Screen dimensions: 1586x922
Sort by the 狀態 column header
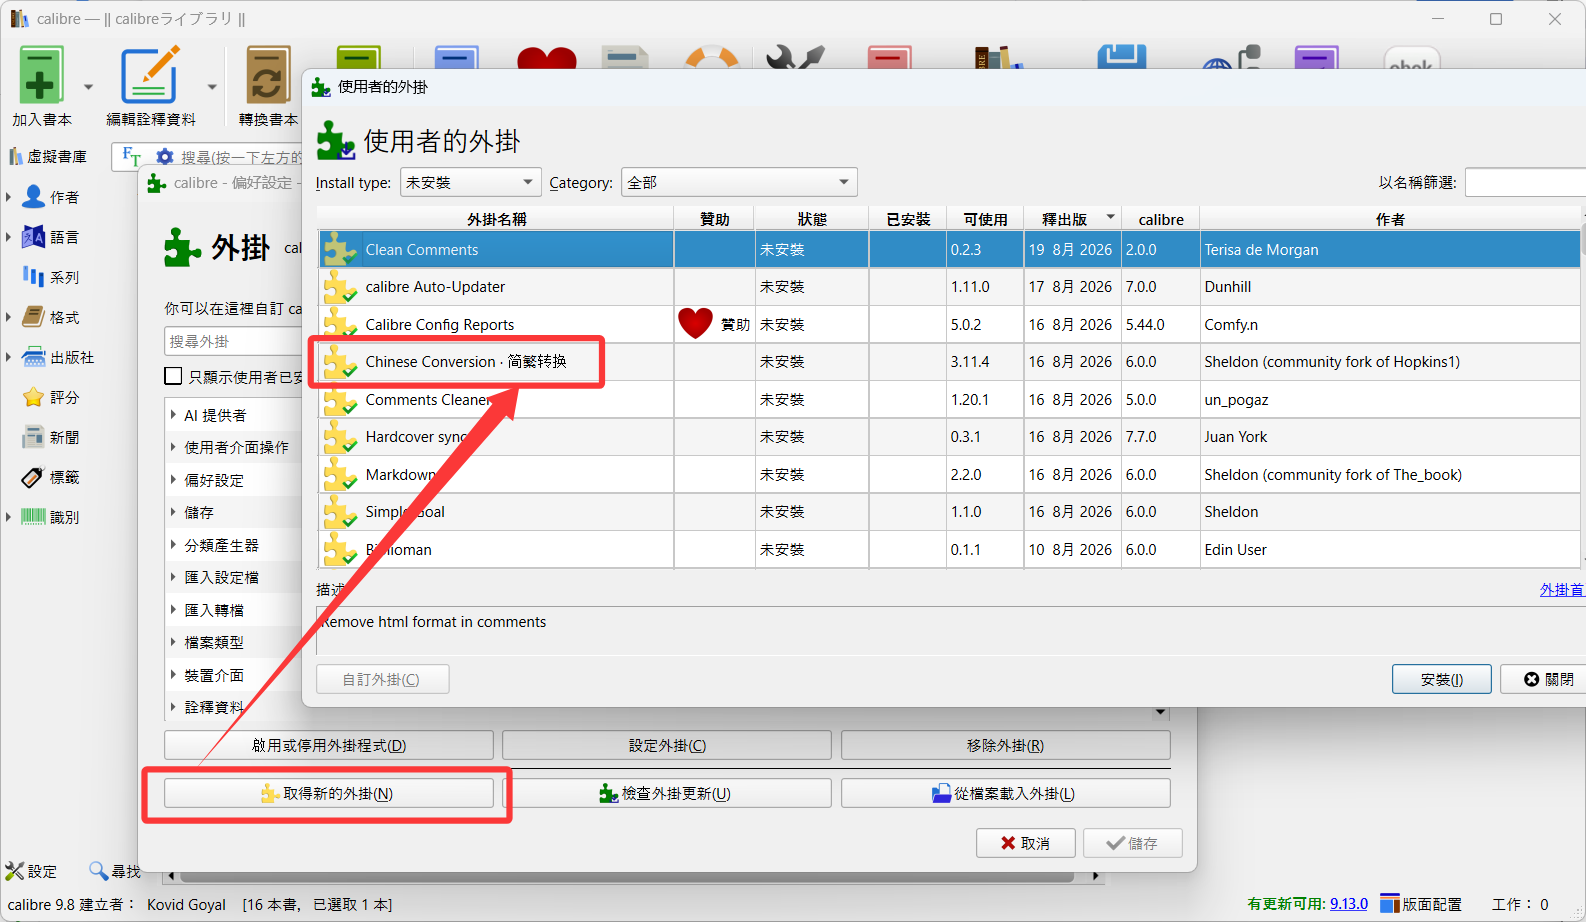812,219
